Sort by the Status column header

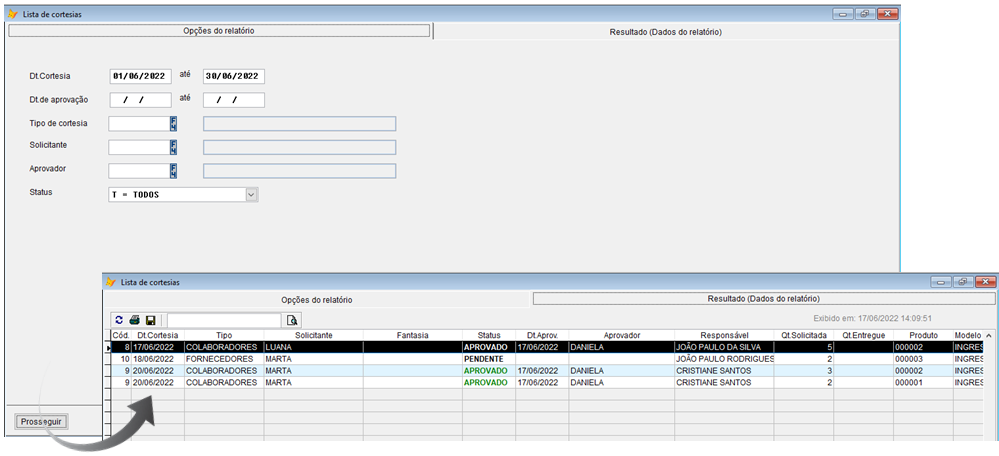pyautogui.click(x=488, y=335)
